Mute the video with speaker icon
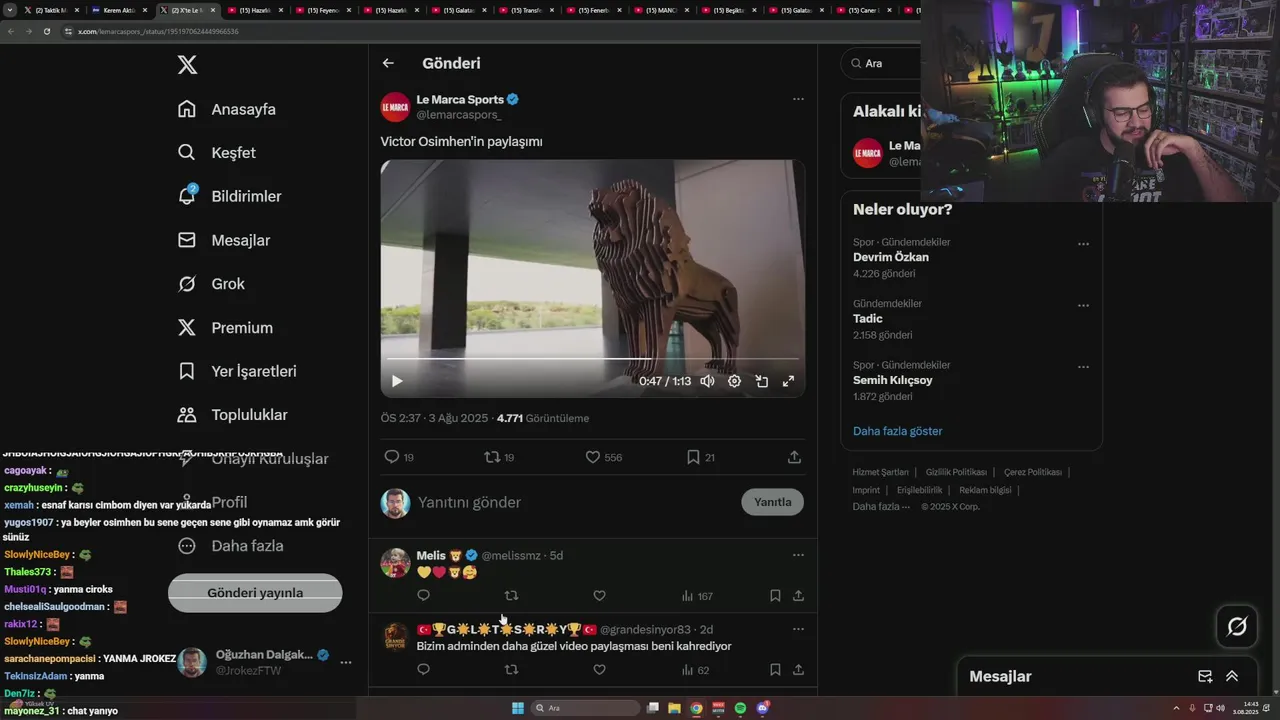 point(707,381)
